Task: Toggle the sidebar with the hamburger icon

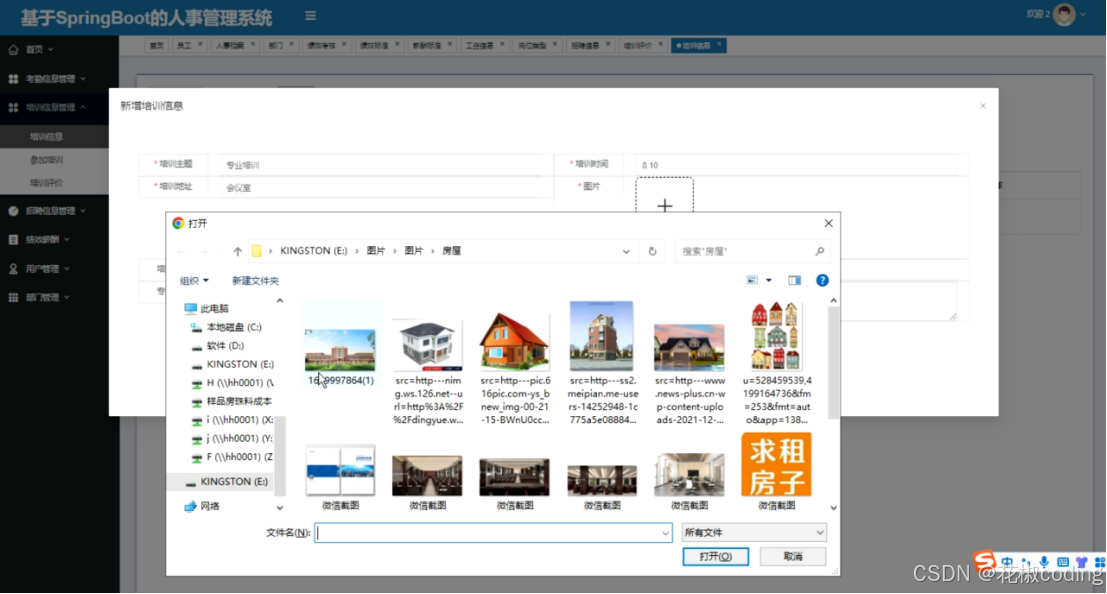Action: click(310, 15)
